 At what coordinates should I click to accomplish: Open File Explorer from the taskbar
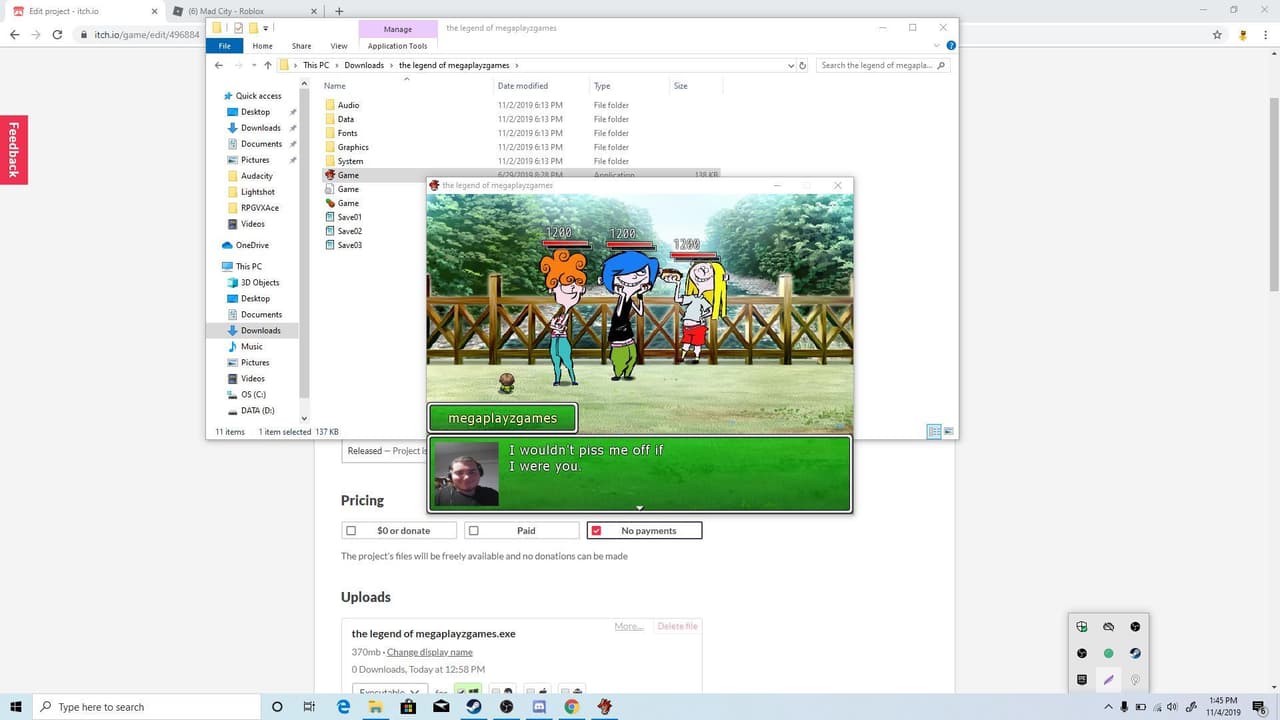pyautogui.click(x=375, y=707)
